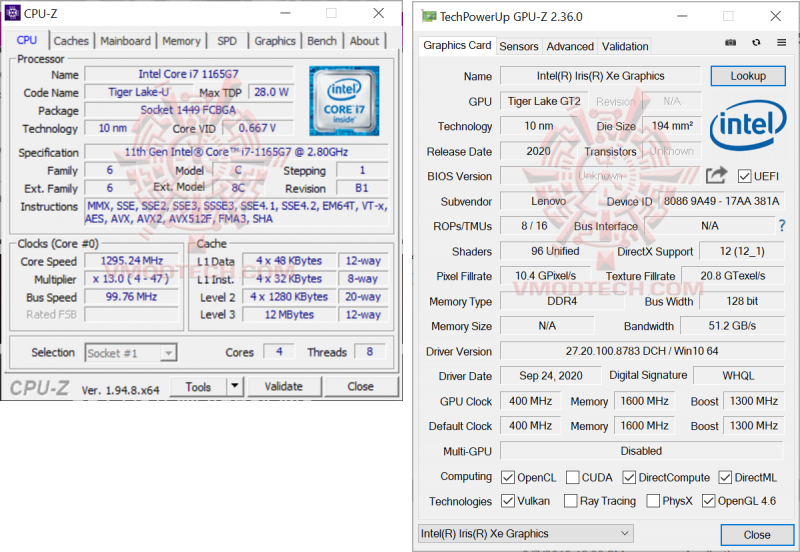Click the Validate button in CPU-Z
This screenshot has width=800, height=552.
[x=284, y=387]
